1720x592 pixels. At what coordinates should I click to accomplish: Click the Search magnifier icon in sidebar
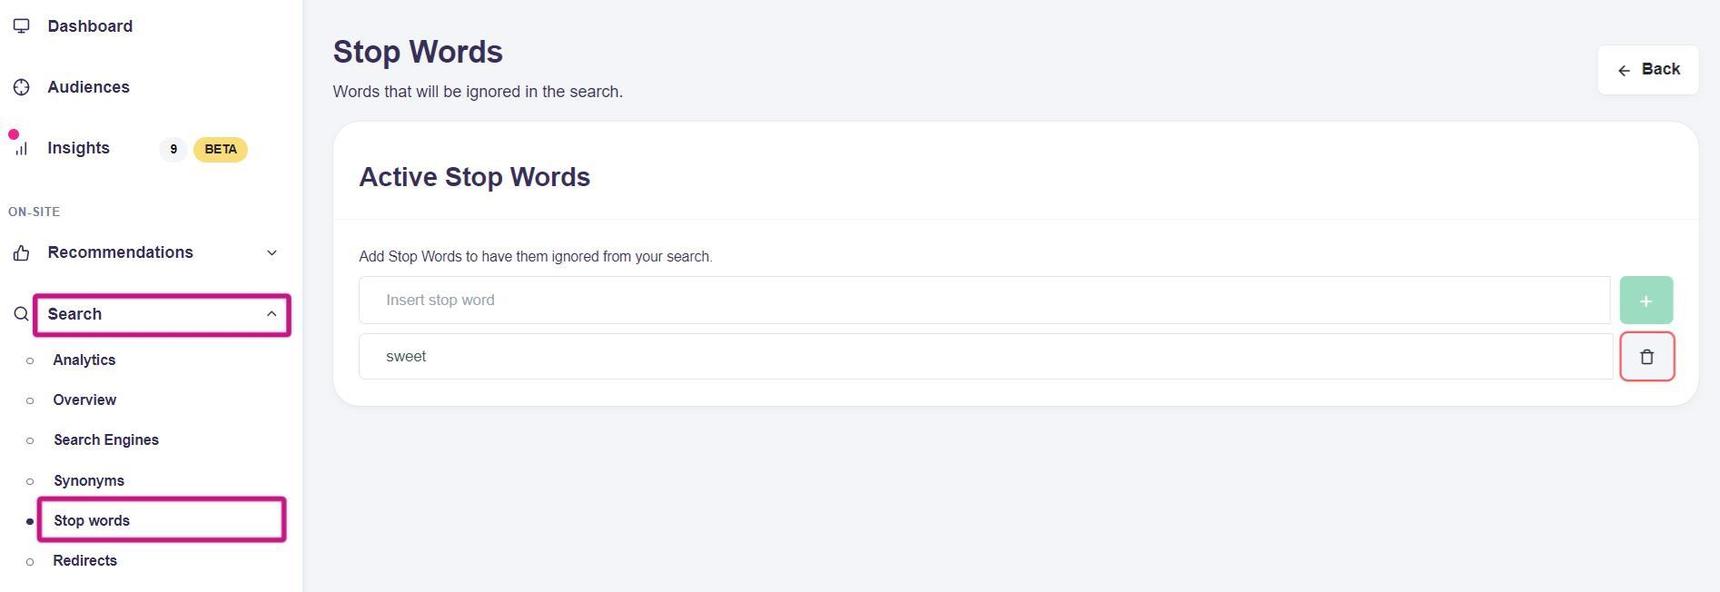21,314
